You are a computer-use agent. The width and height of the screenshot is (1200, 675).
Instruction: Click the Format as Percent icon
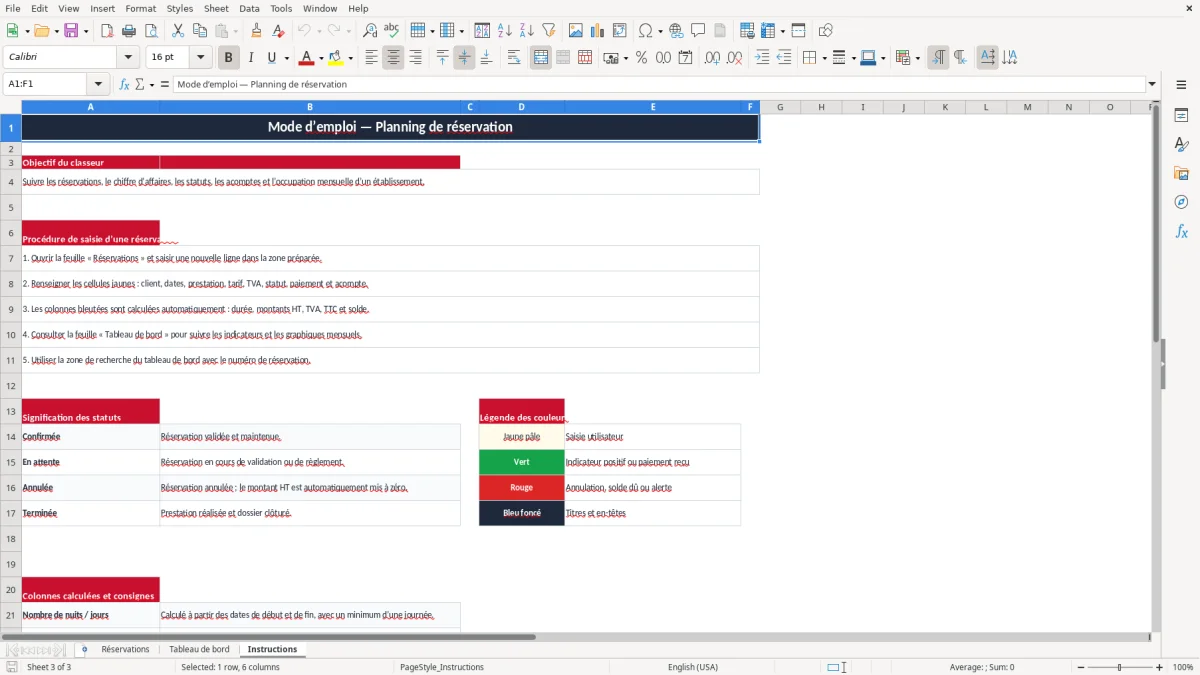click(641, 58)
